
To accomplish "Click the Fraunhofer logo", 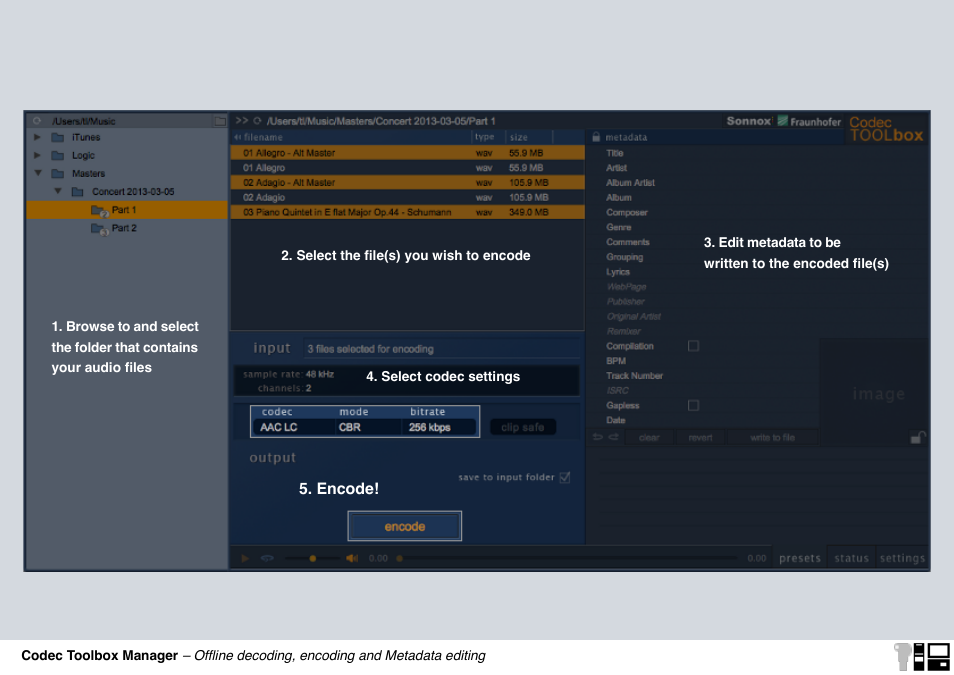I will (x=809, y=121).
